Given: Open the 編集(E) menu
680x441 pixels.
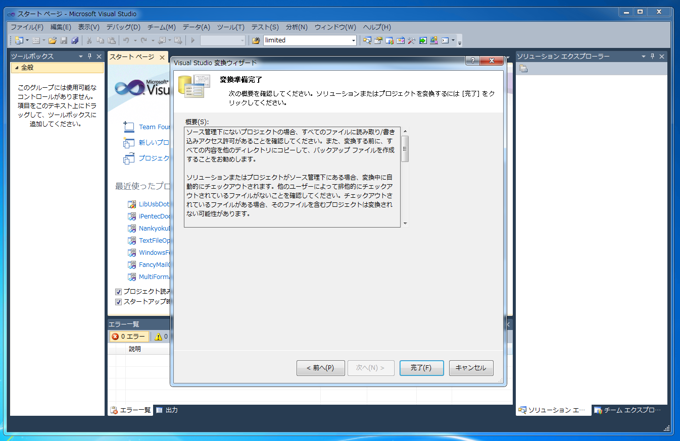Looking at the screenshot, I should tap(61, 27).
